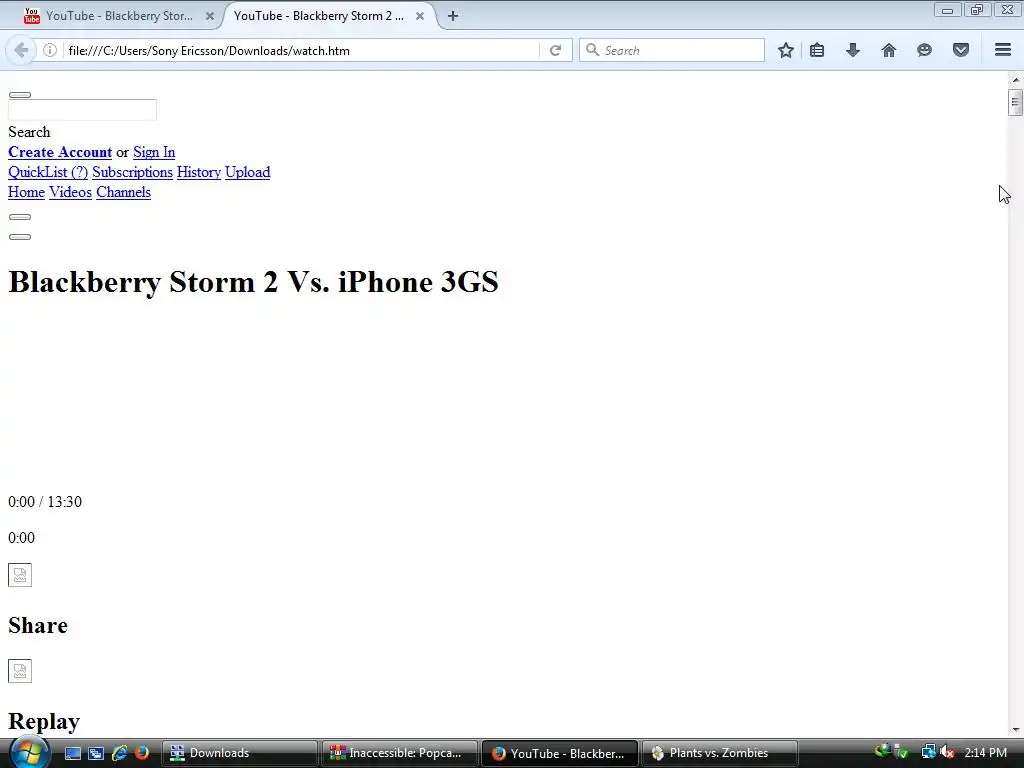Screen dimensions: 1024x768
Task: Click the browser back arrow button
Action: tap(21, 50)
